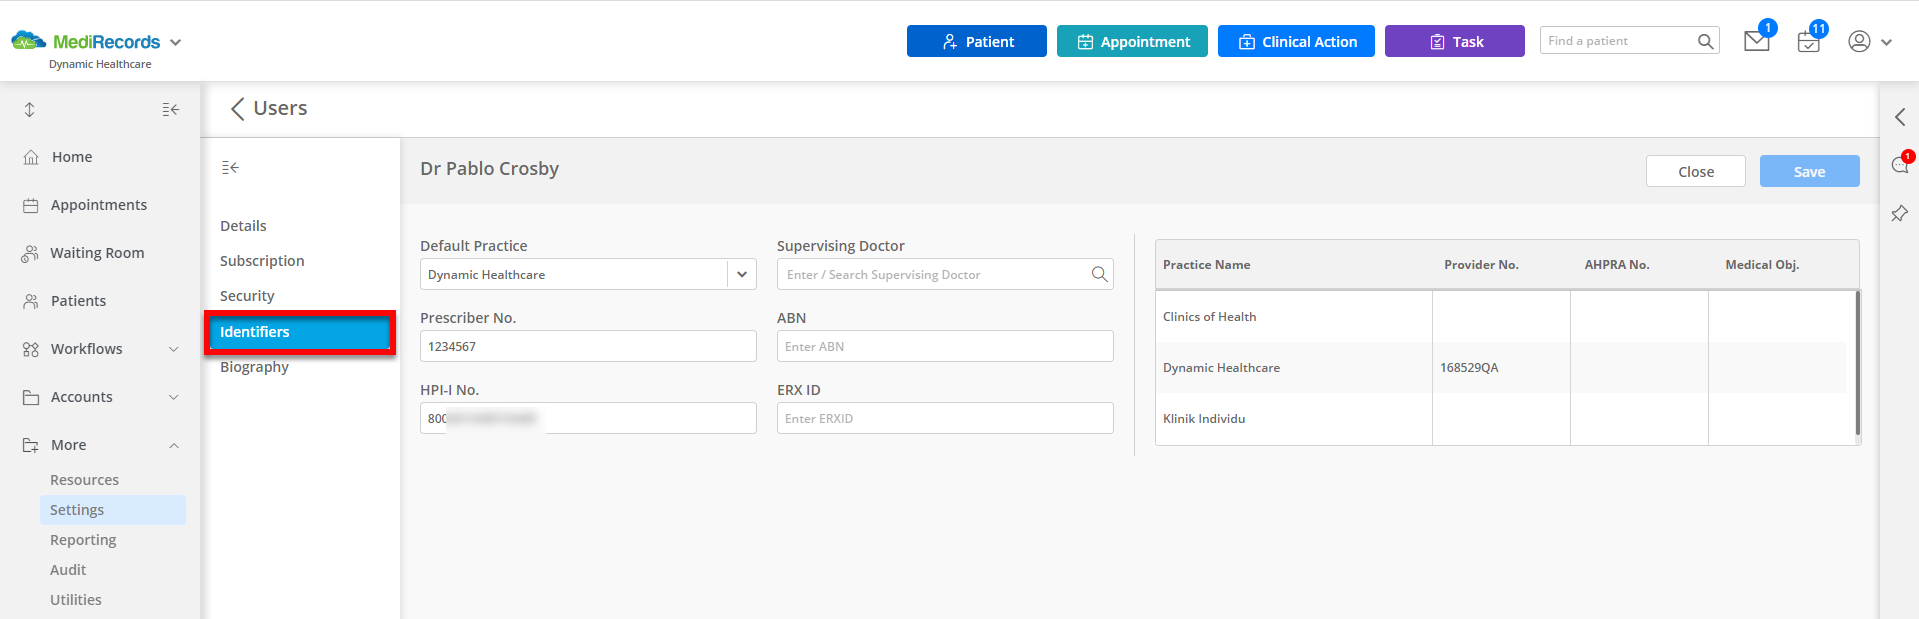This screenshot has width=1919, height=619.
Task: Click the HPI-I No. field
Action: (x=588, y=418)
